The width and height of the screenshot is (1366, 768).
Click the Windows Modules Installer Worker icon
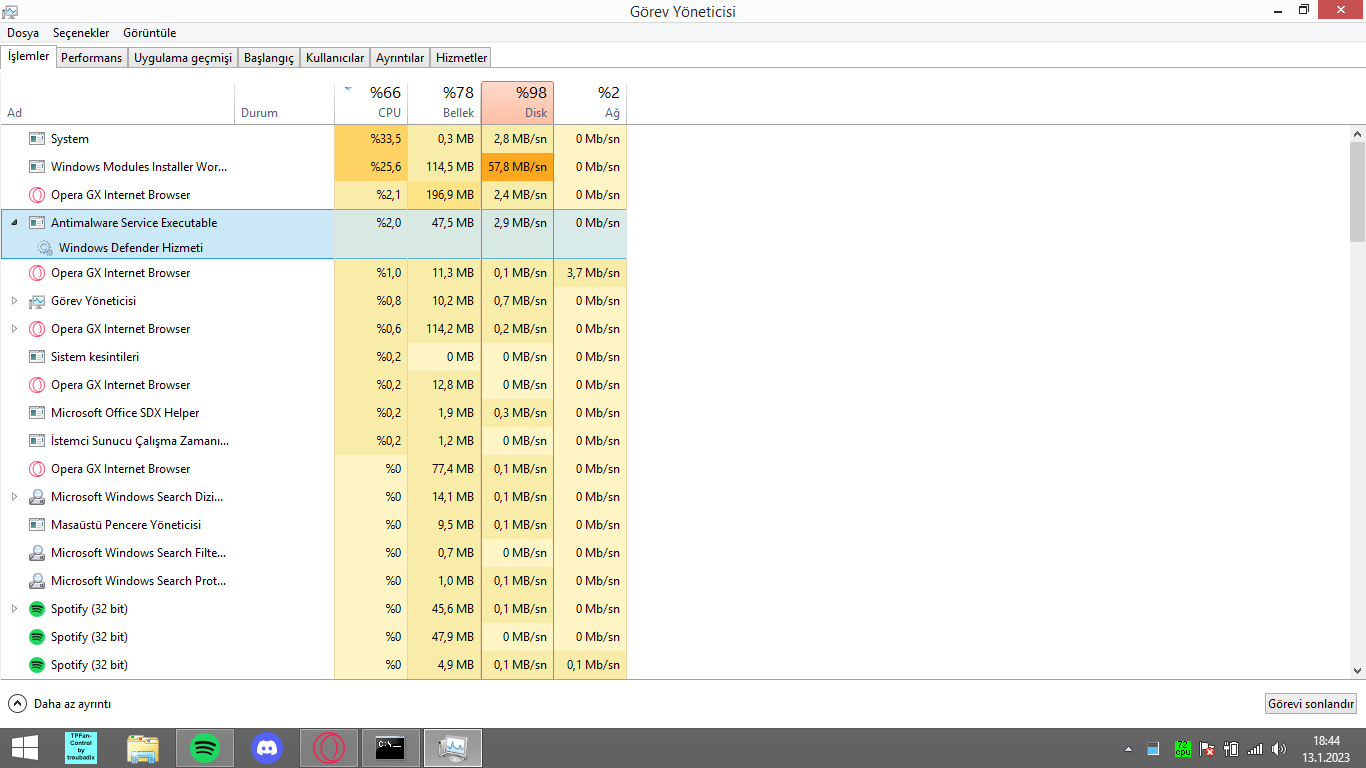[x=37, y=167]
